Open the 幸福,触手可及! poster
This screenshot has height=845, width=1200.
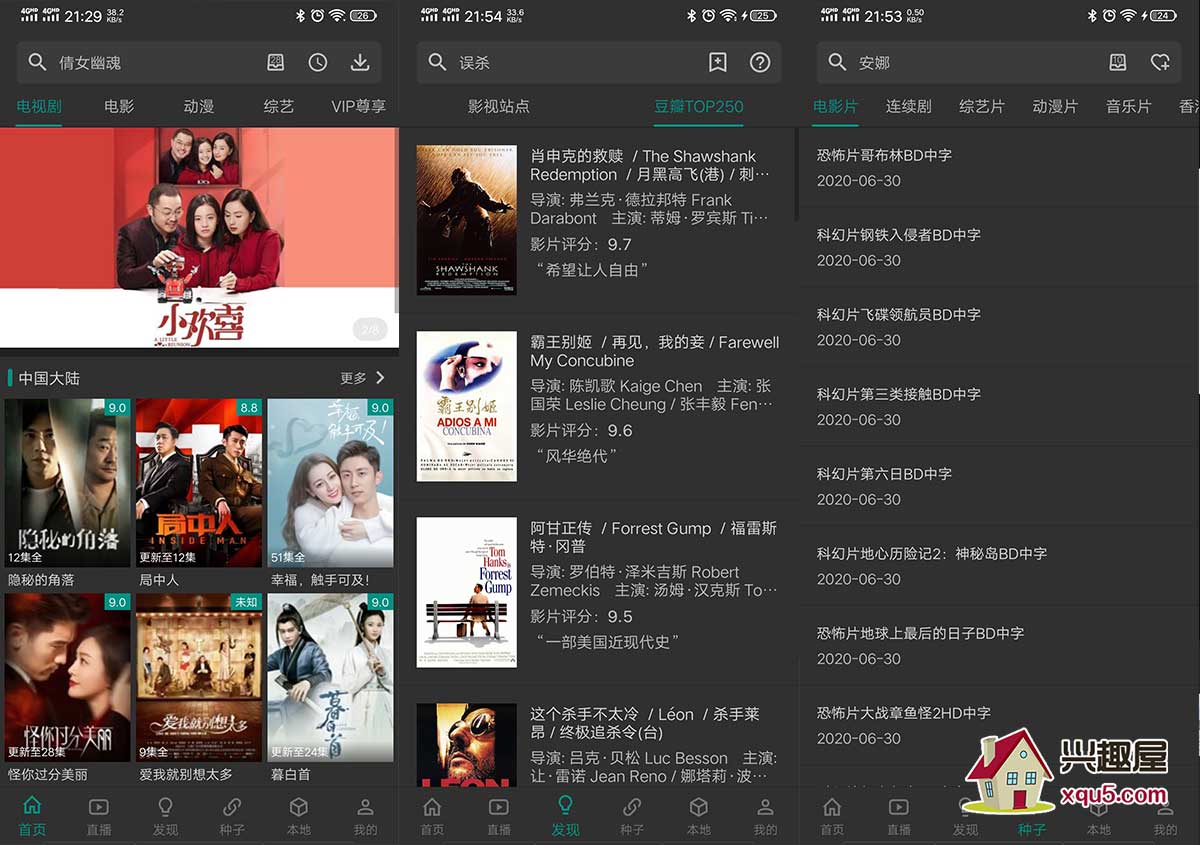pos(330,483)
